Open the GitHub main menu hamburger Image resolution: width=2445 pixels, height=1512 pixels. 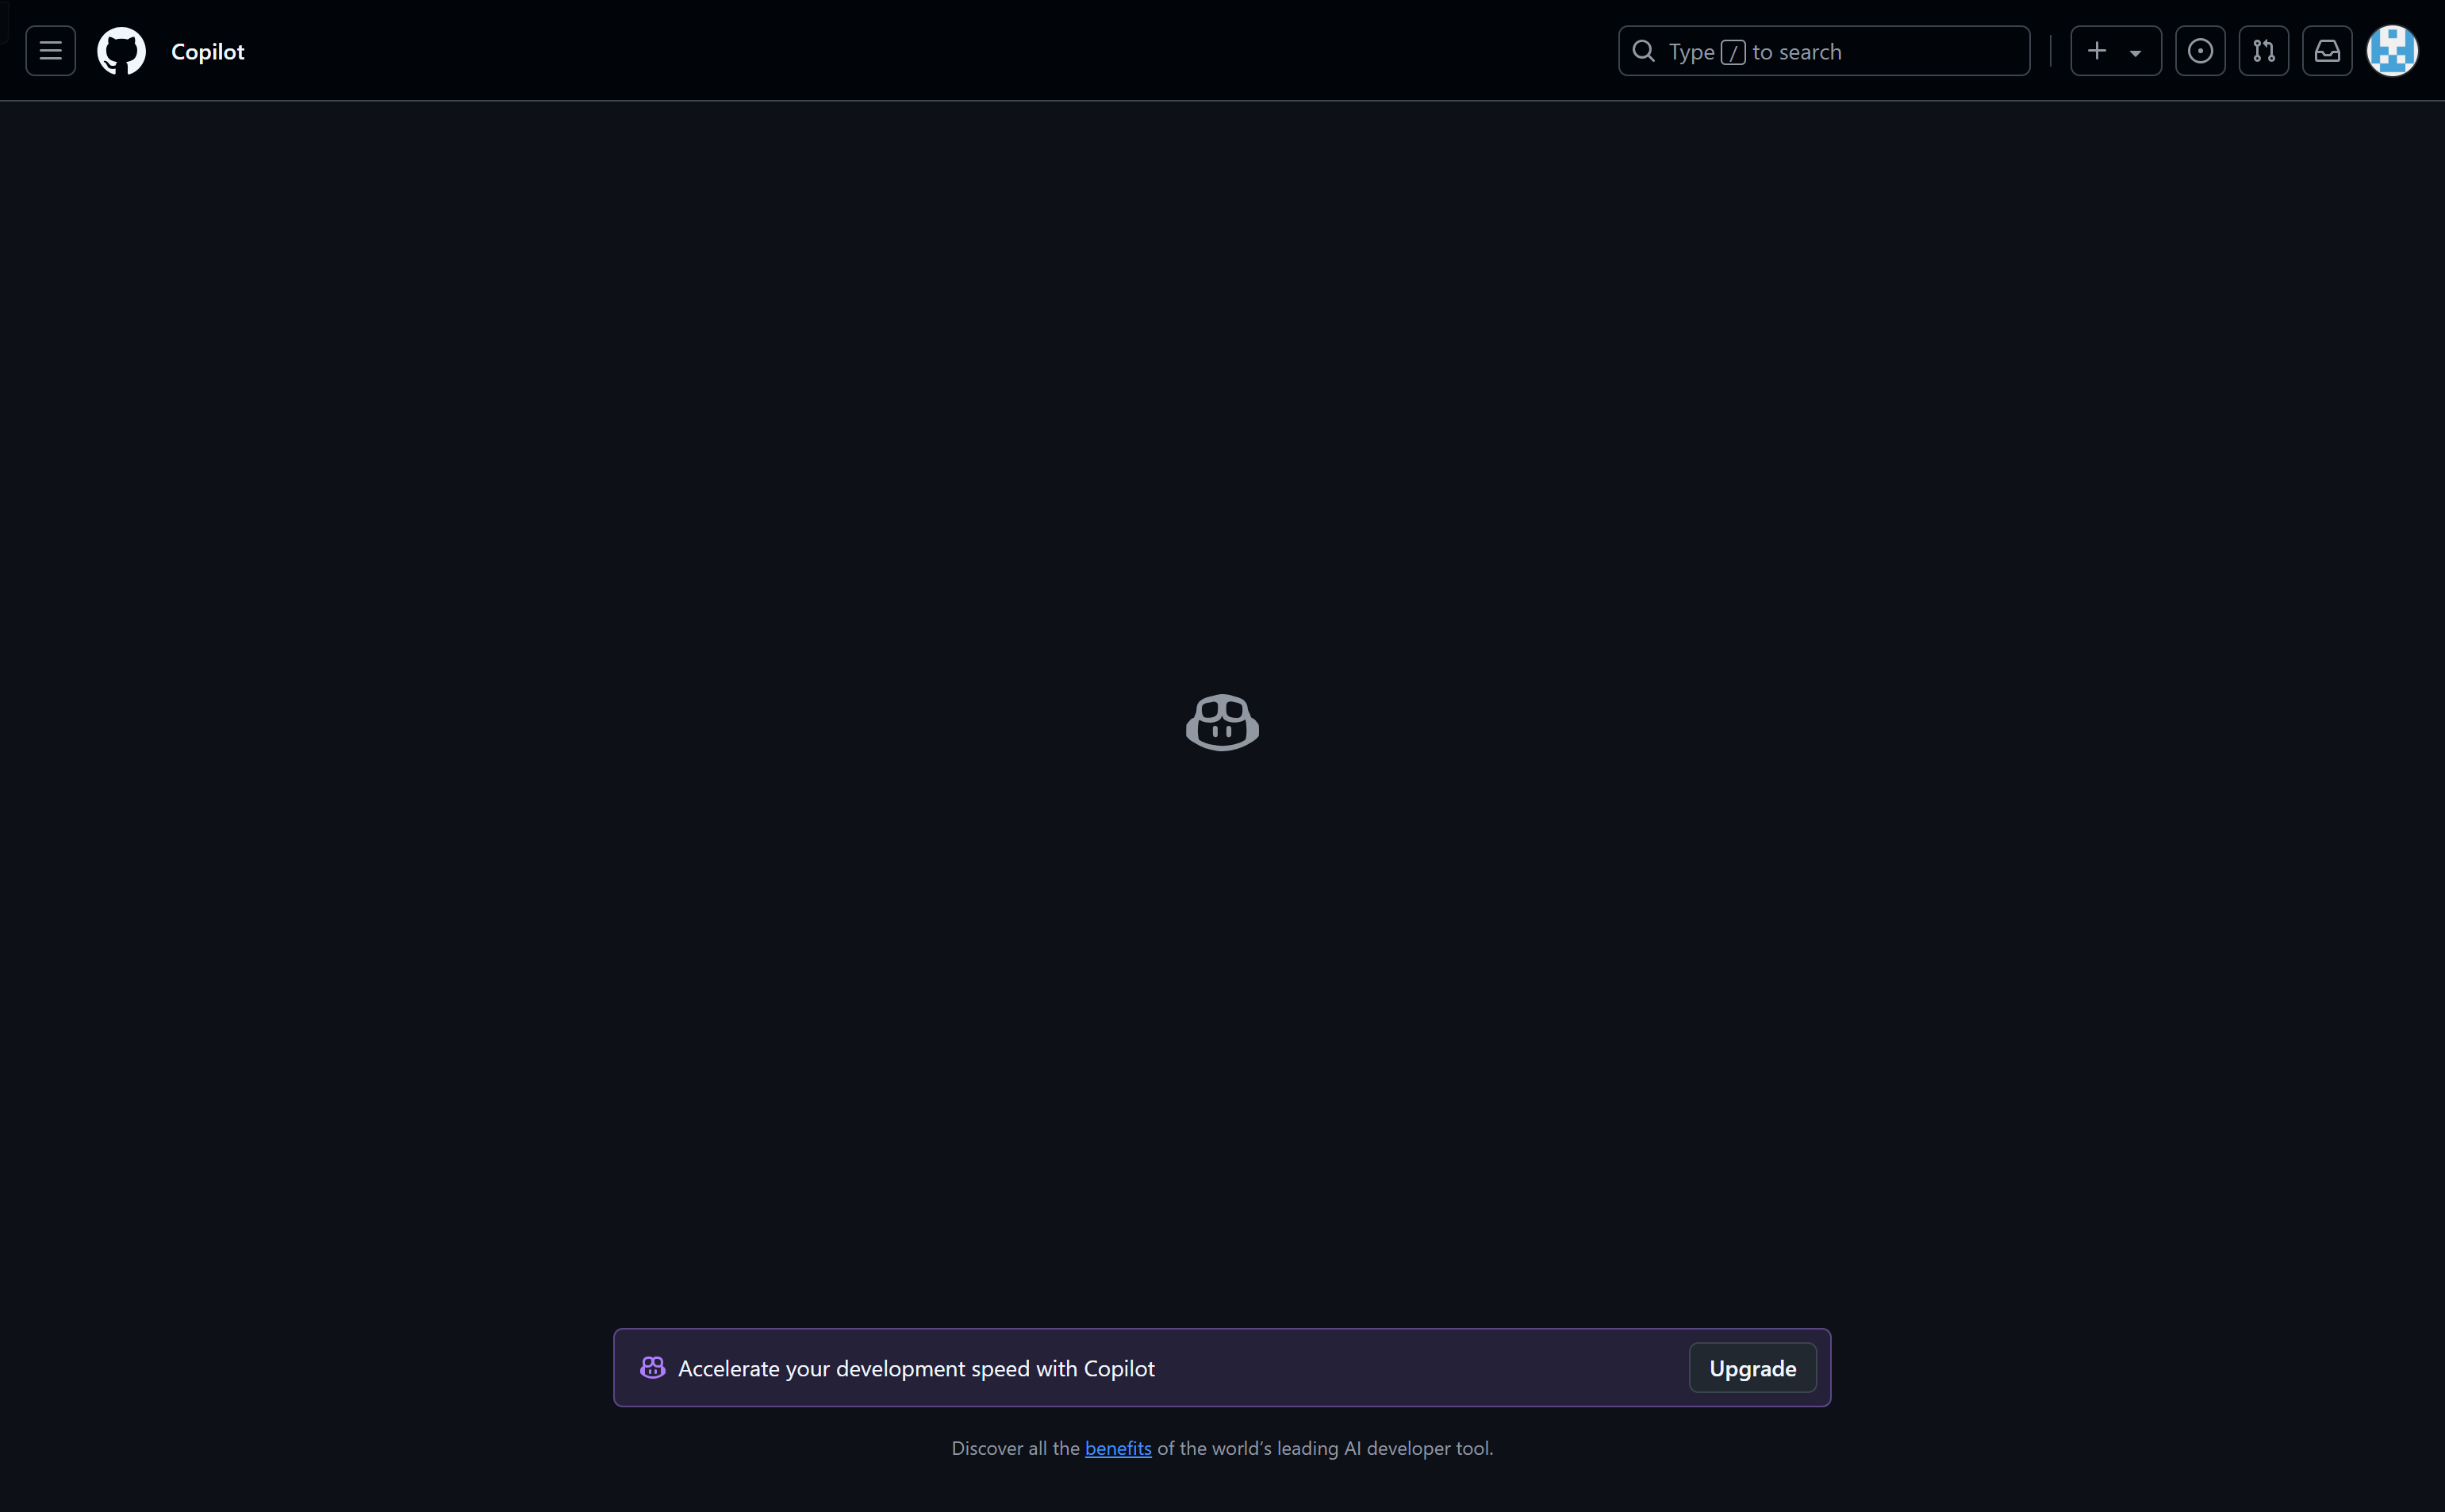(51, 51)
